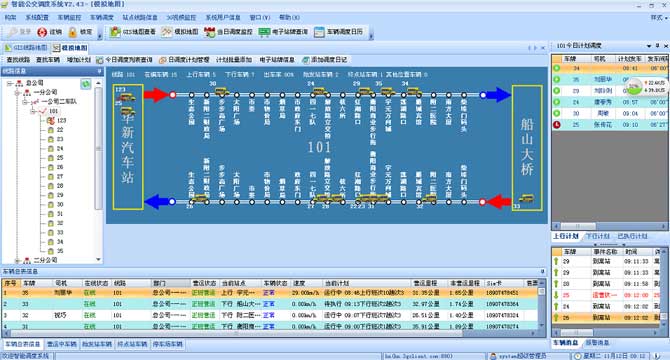
Task: Collapse the 一分公司 tree node
Action: coord(17,92)
